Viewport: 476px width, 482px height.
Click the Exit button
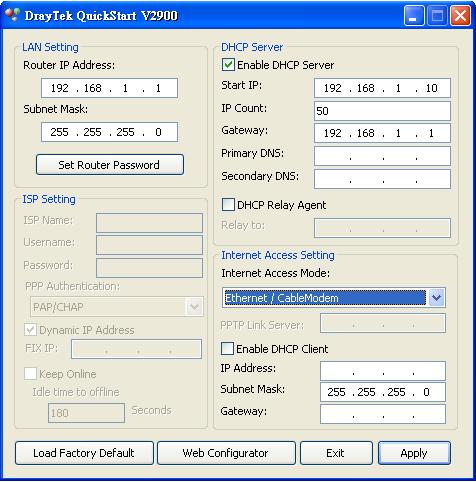coord(336,453)
